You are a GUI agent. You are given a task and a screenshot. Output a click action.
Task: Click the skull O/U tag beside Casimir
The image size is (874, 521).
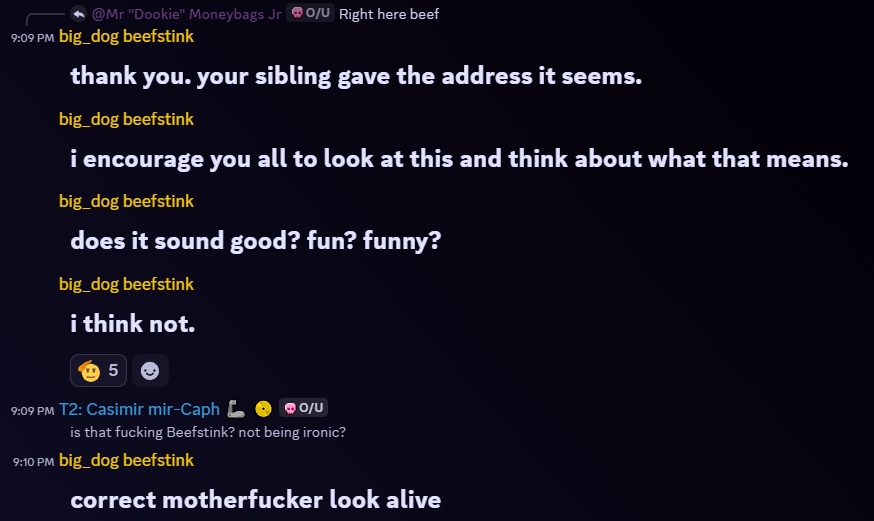(304, 408)
